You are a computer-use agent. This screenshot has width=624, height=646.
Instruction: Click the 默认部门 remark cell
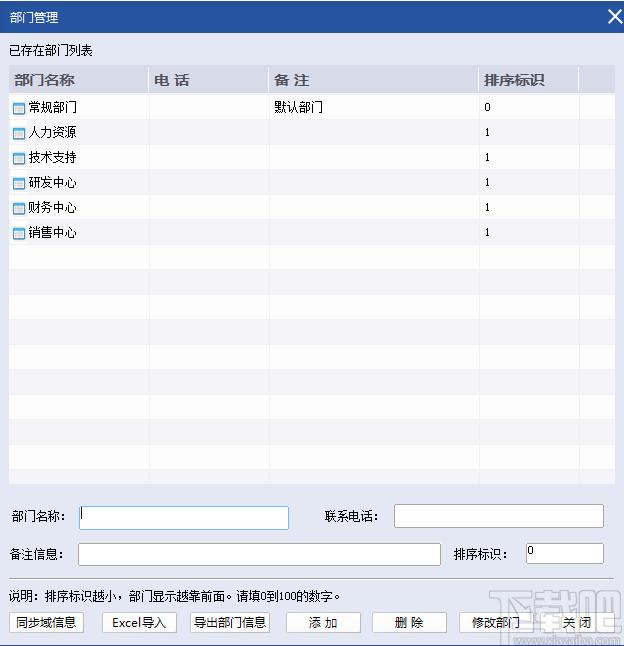299,108
